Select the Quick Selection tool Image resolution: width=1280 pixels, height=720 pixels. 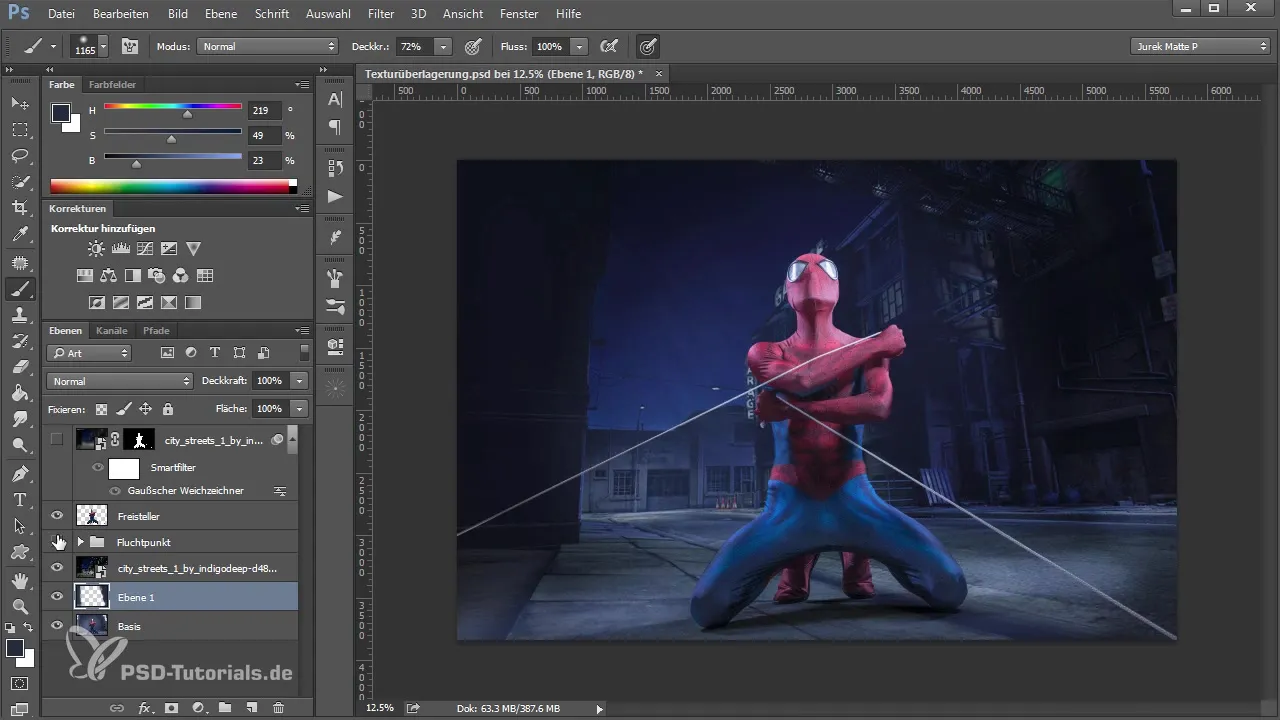click(20, 182)
